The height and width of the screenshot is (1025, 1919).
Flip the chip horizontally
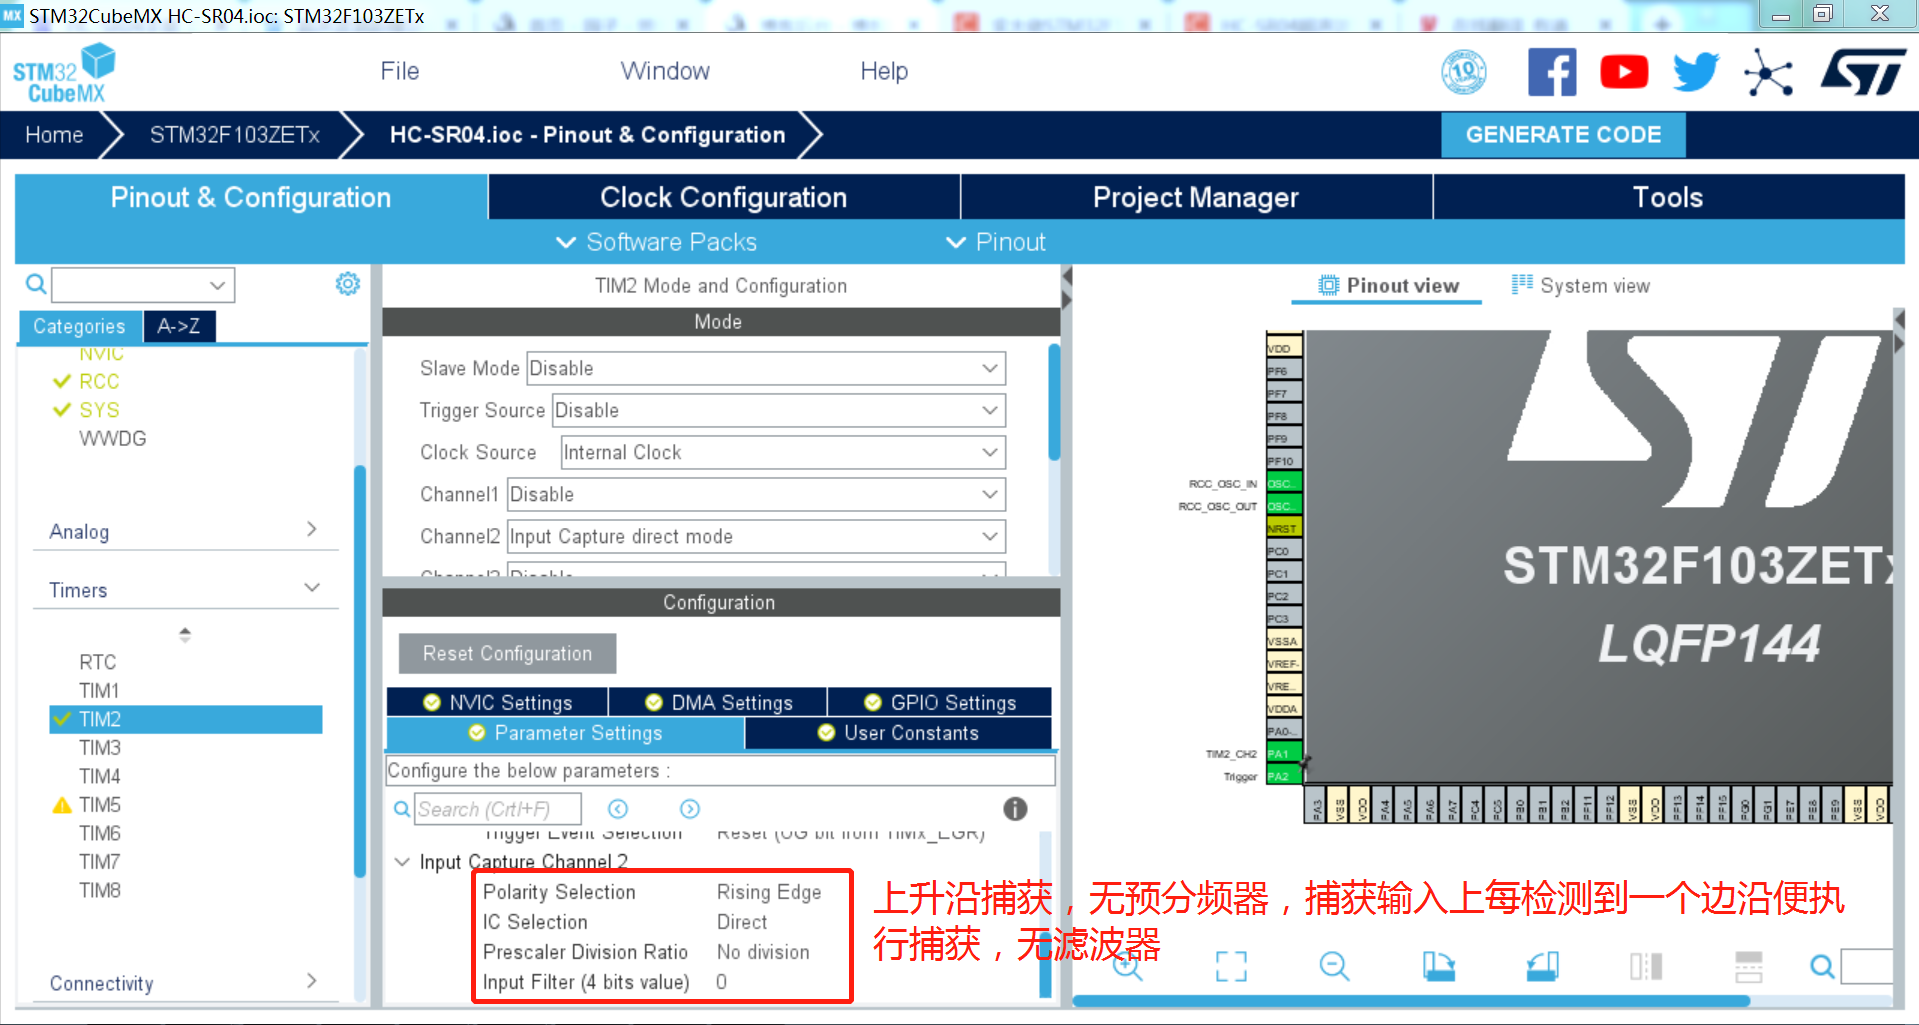pos(1646,967)
